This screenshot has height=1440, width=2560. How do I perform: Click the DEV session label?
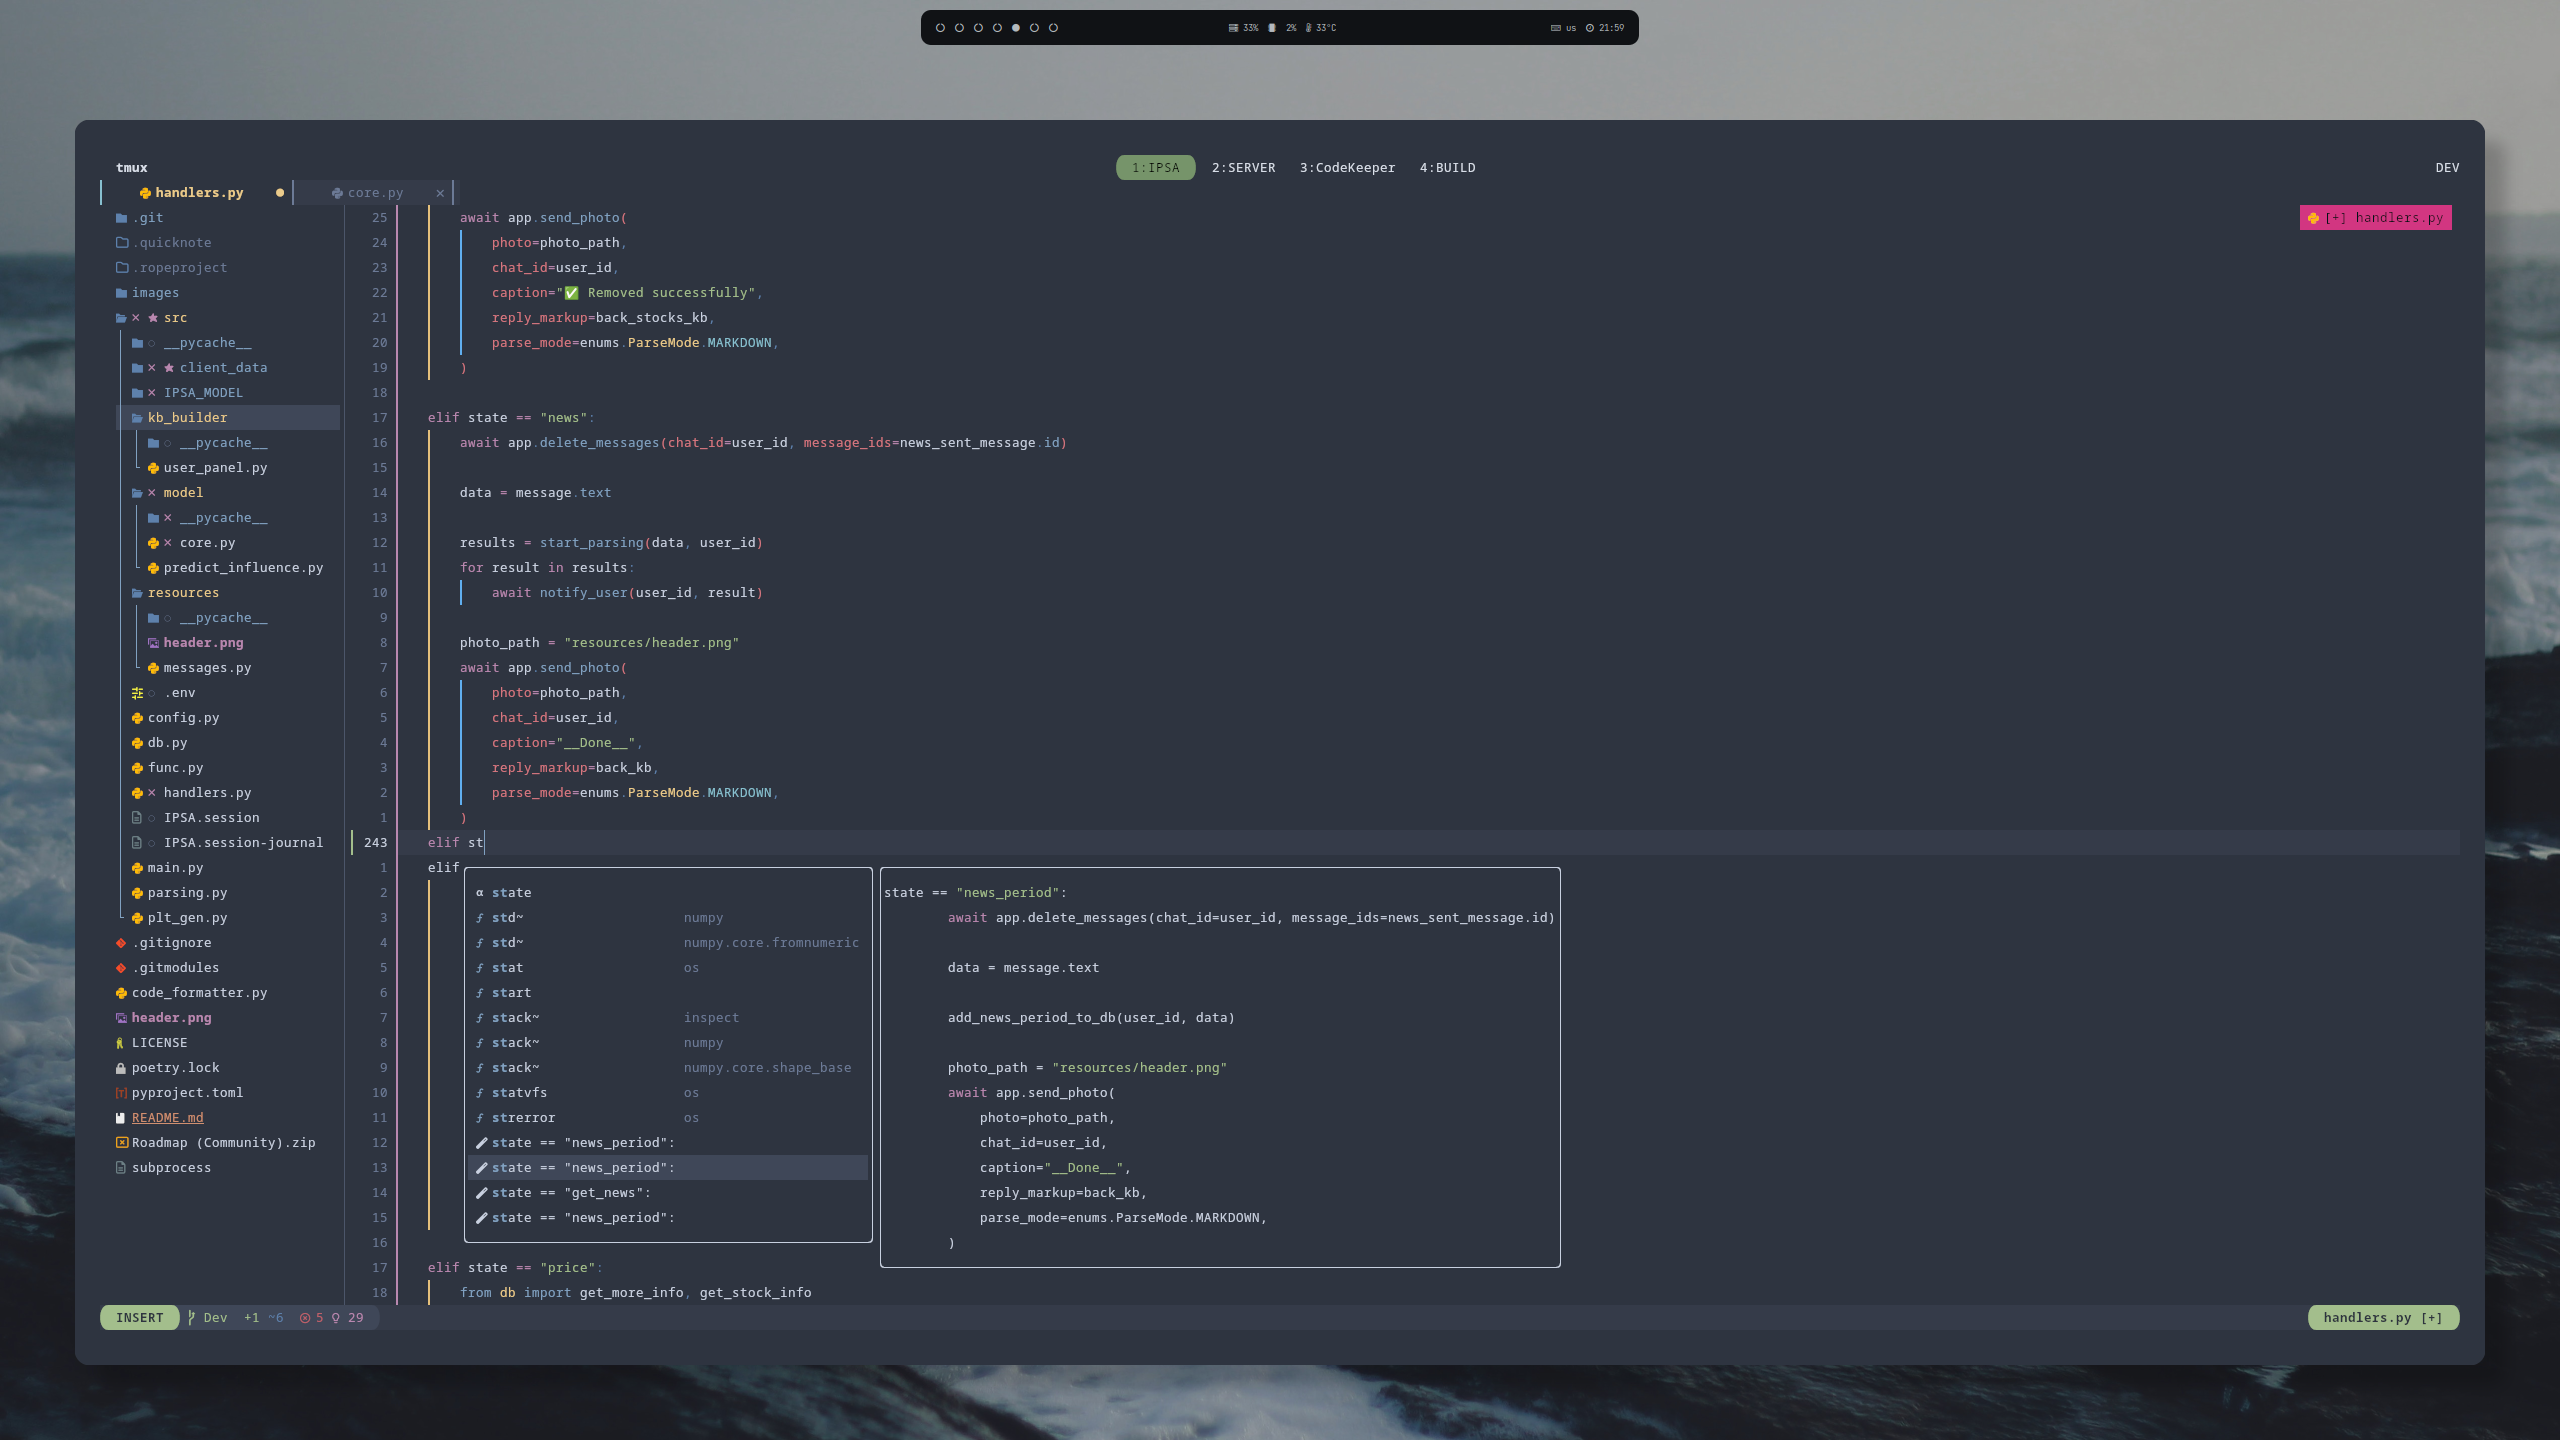[2447, 168]
